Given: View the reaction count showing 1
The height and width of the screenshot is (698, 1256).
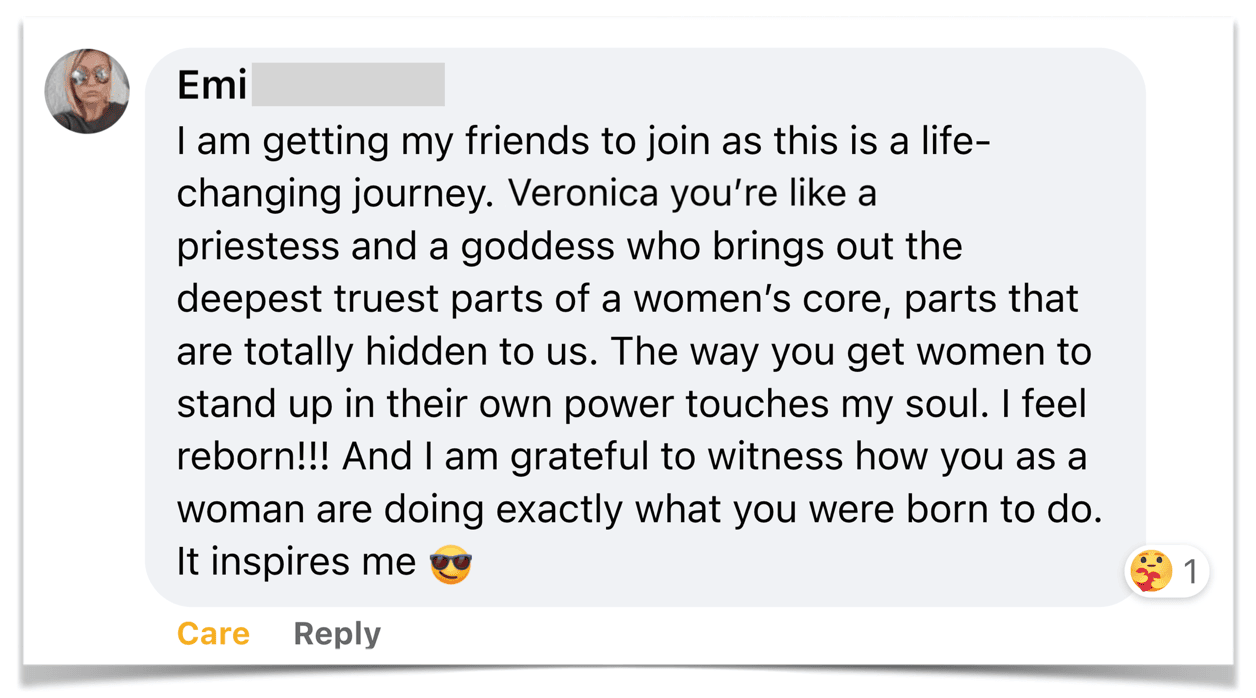Looking at the screenshot, I should 1190,572.
